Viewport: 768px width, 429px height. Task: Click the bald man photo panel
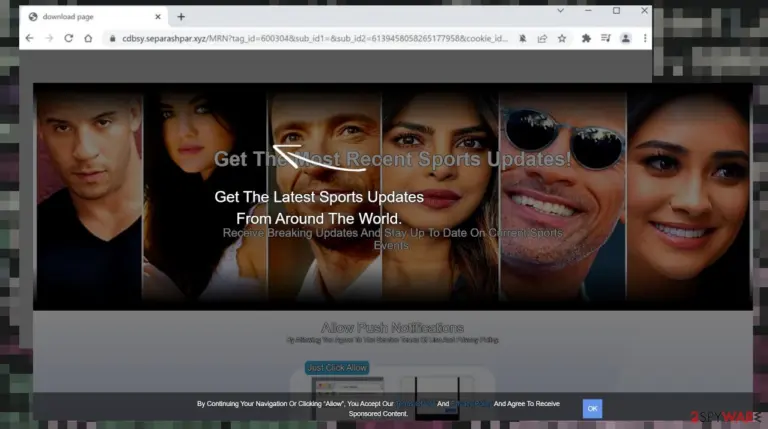[89, 196]
